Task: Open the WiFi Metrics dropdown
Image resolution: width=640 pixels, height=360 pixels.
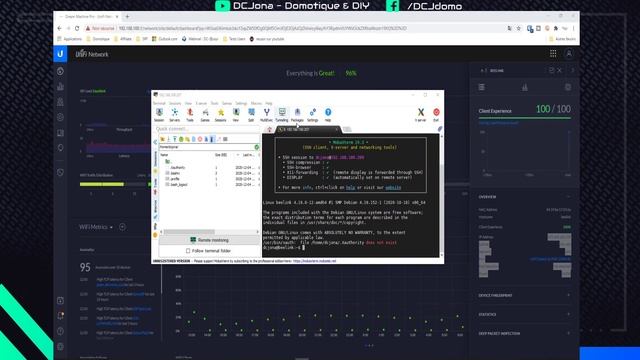Action: point(96,227)
